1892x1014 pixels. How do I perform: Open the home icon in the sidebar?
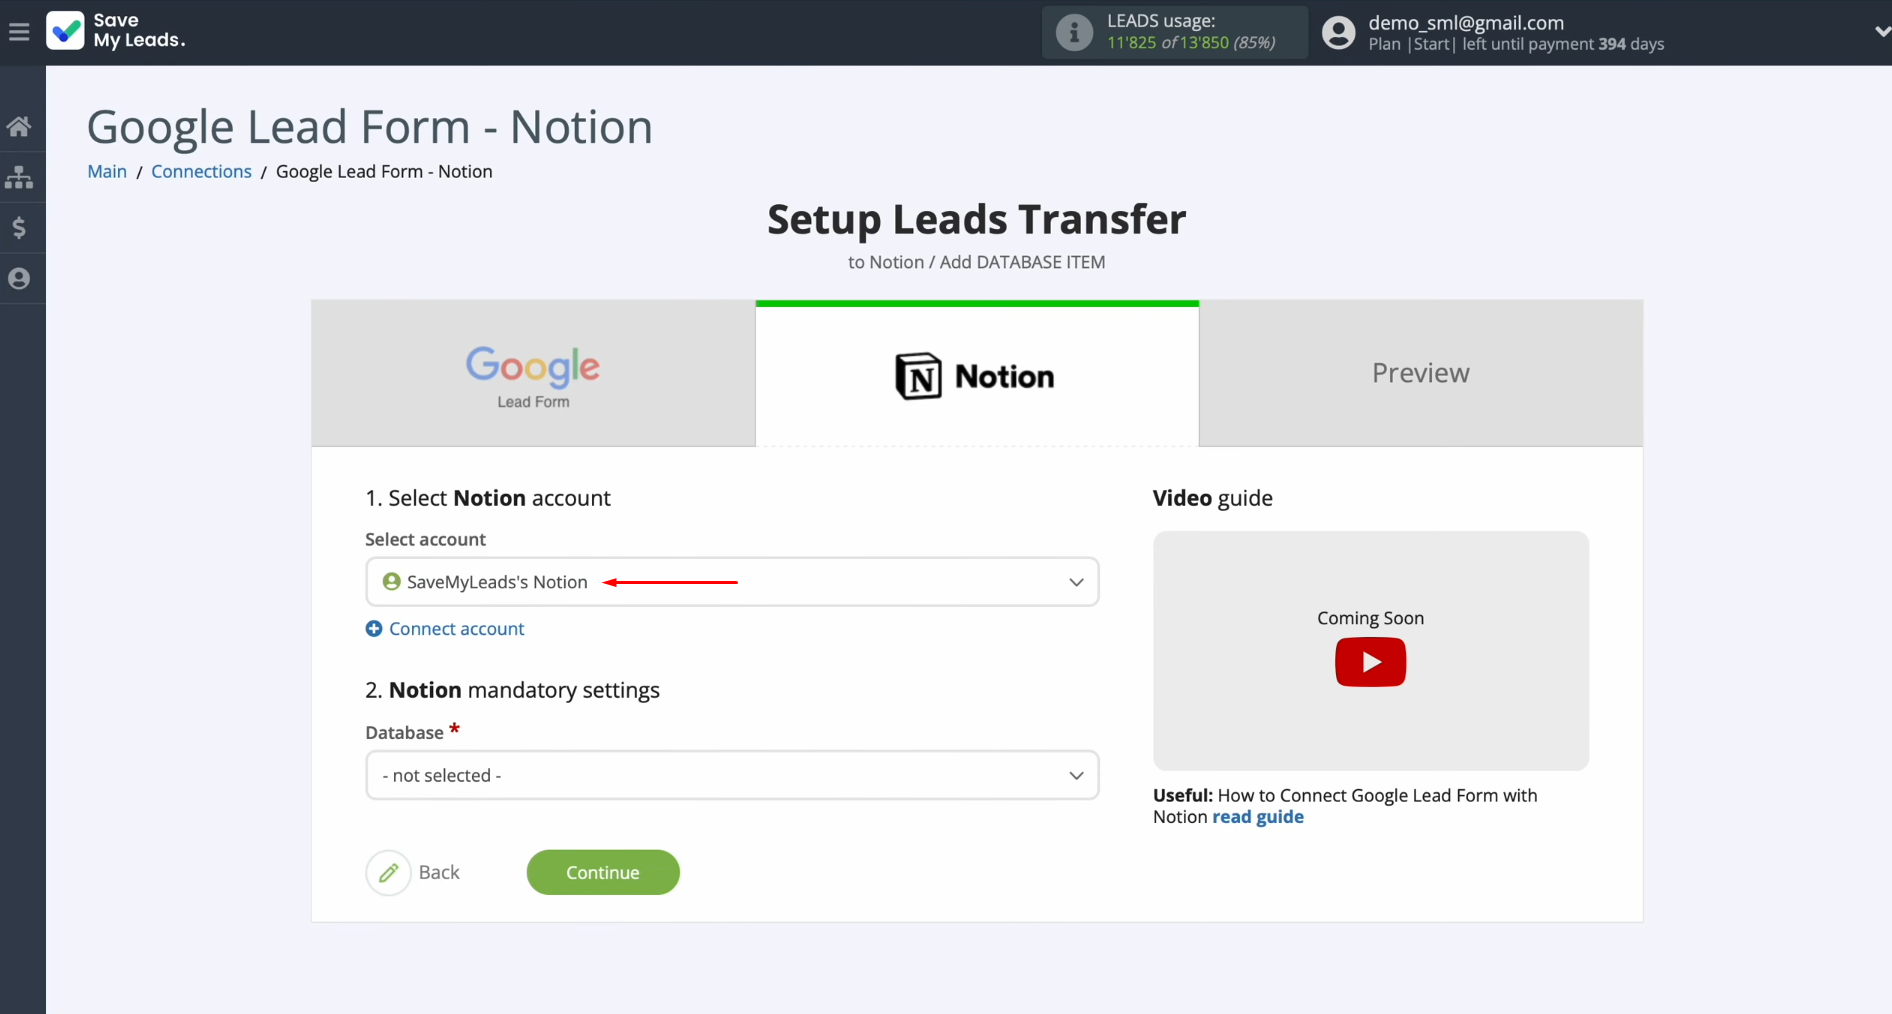click(19, 126)
